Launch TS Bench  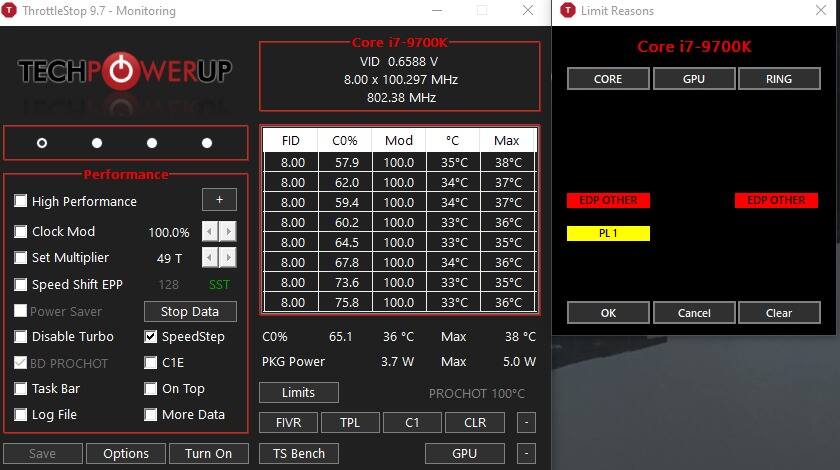pos(298,453)
